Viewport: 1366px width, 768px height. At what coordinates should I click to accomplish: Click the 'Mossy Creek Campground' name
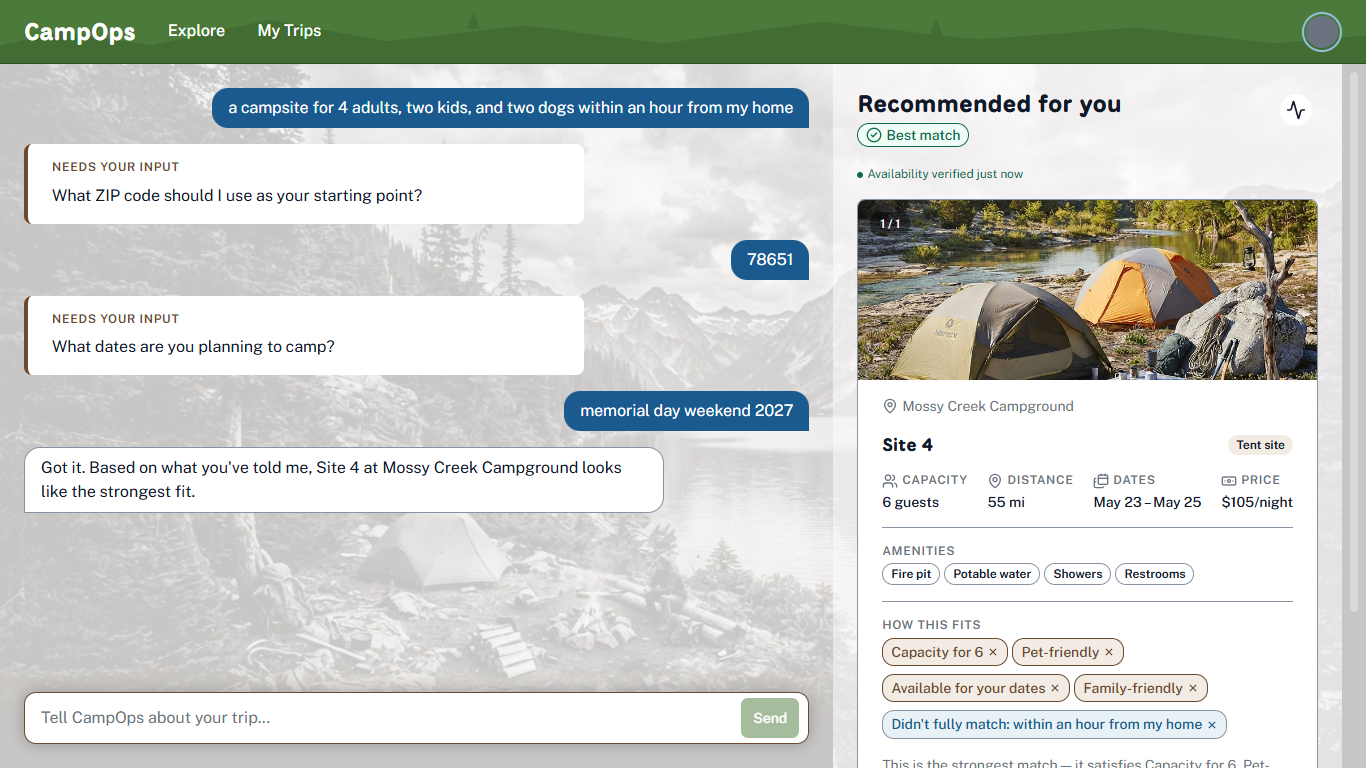click(988, 406)
